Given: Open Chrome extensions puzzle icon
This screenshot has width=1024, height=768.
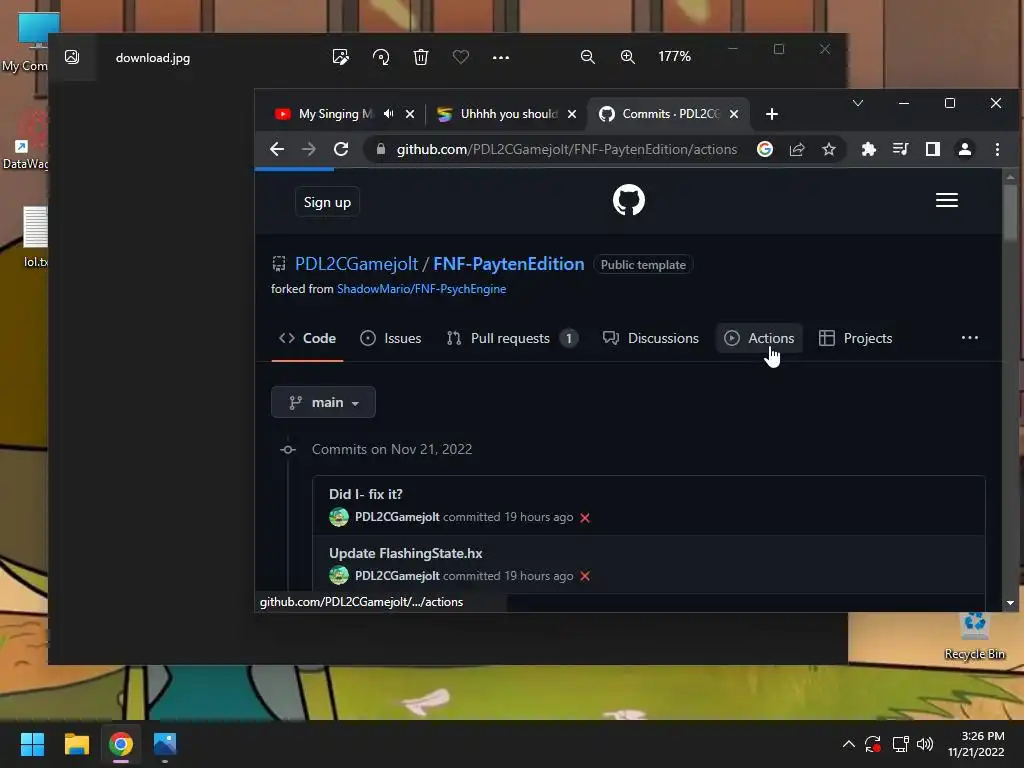Looking at the screenshot, I should 869,150.
